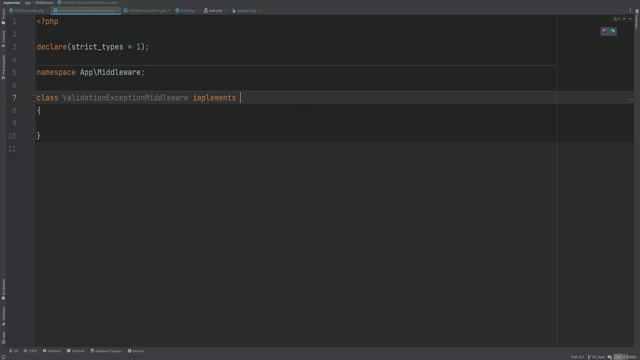Open the Services tool window
The height and width of the screenshot is (360, 640).
point(136,351)
